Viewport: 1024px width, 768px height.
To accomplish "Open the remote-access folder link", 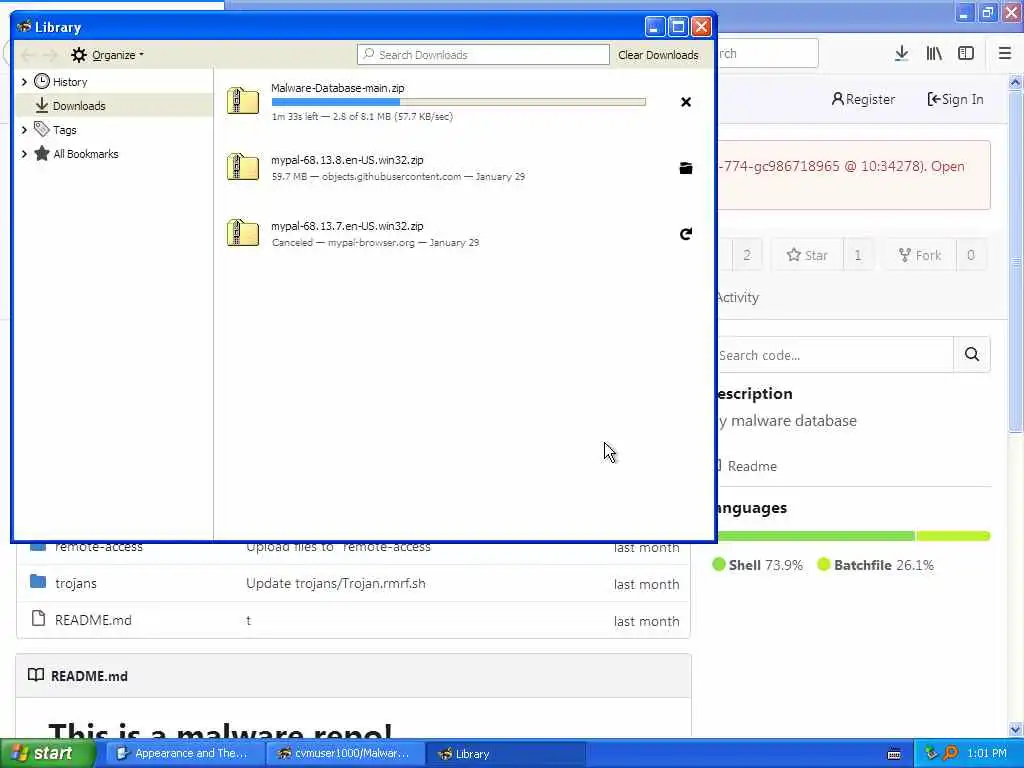I will pyautogui.click(x=99, y=547).
